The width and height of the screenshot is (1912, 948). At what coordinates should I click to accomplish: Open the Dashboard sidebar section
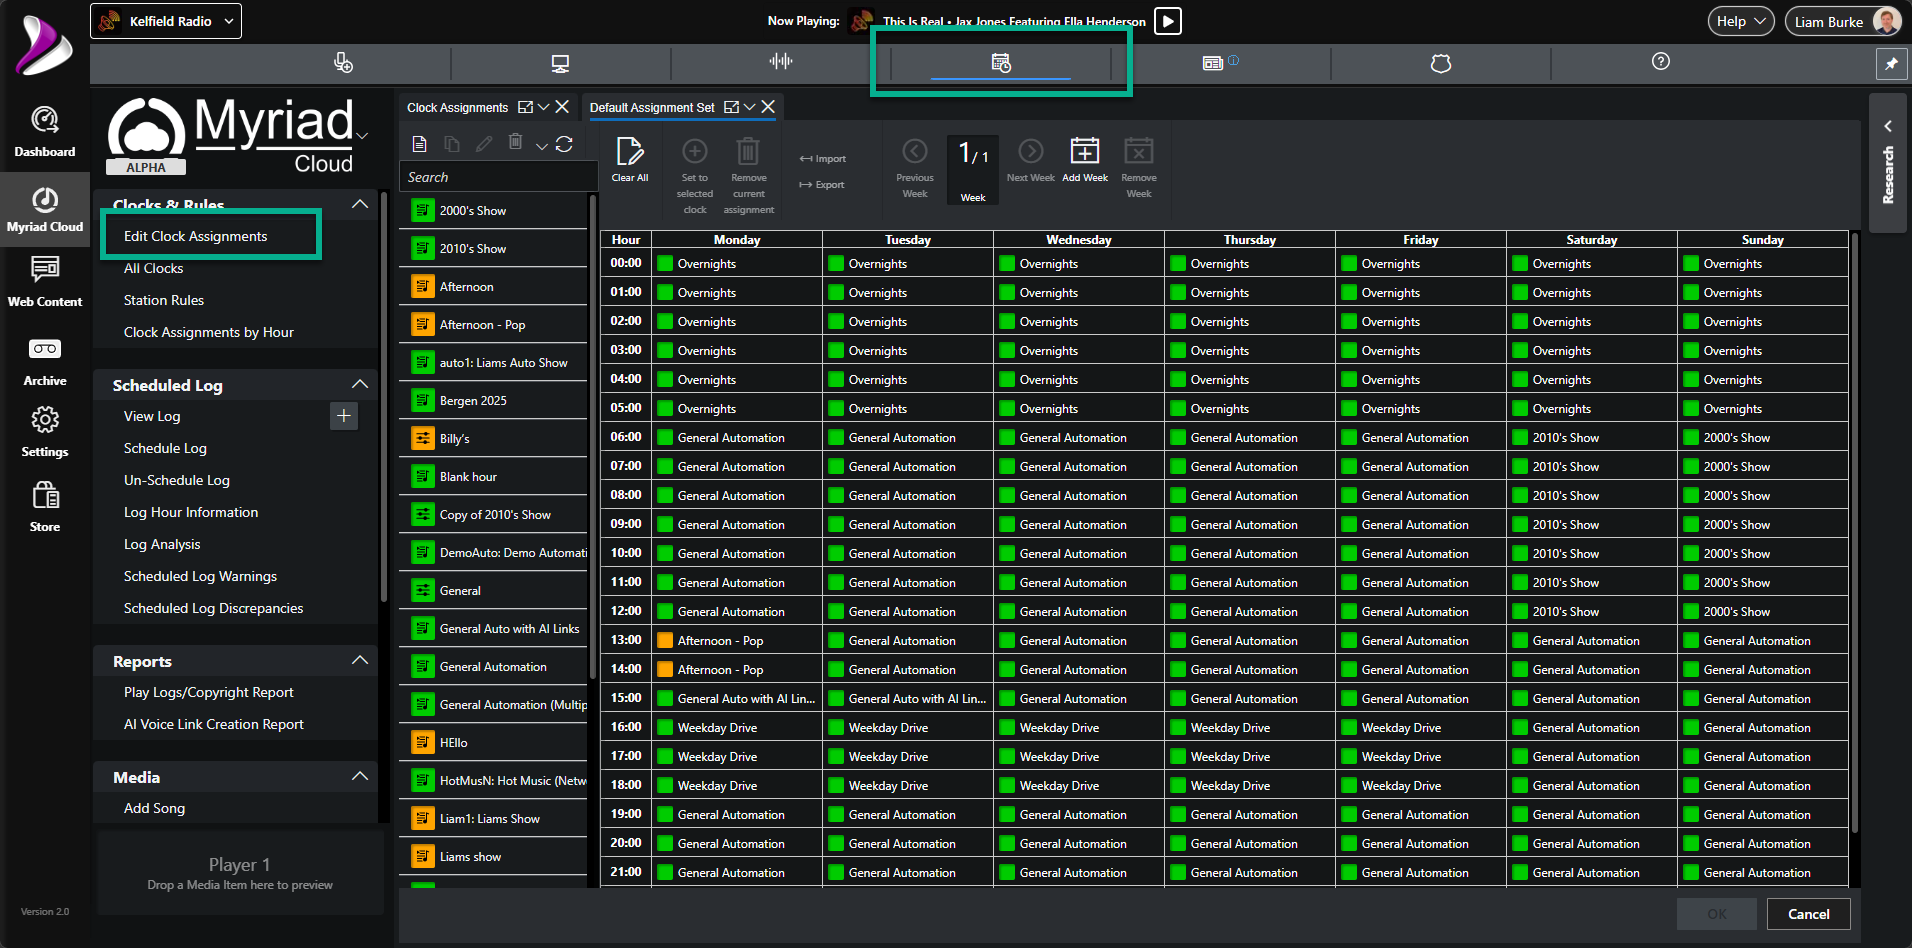[44, 132]
